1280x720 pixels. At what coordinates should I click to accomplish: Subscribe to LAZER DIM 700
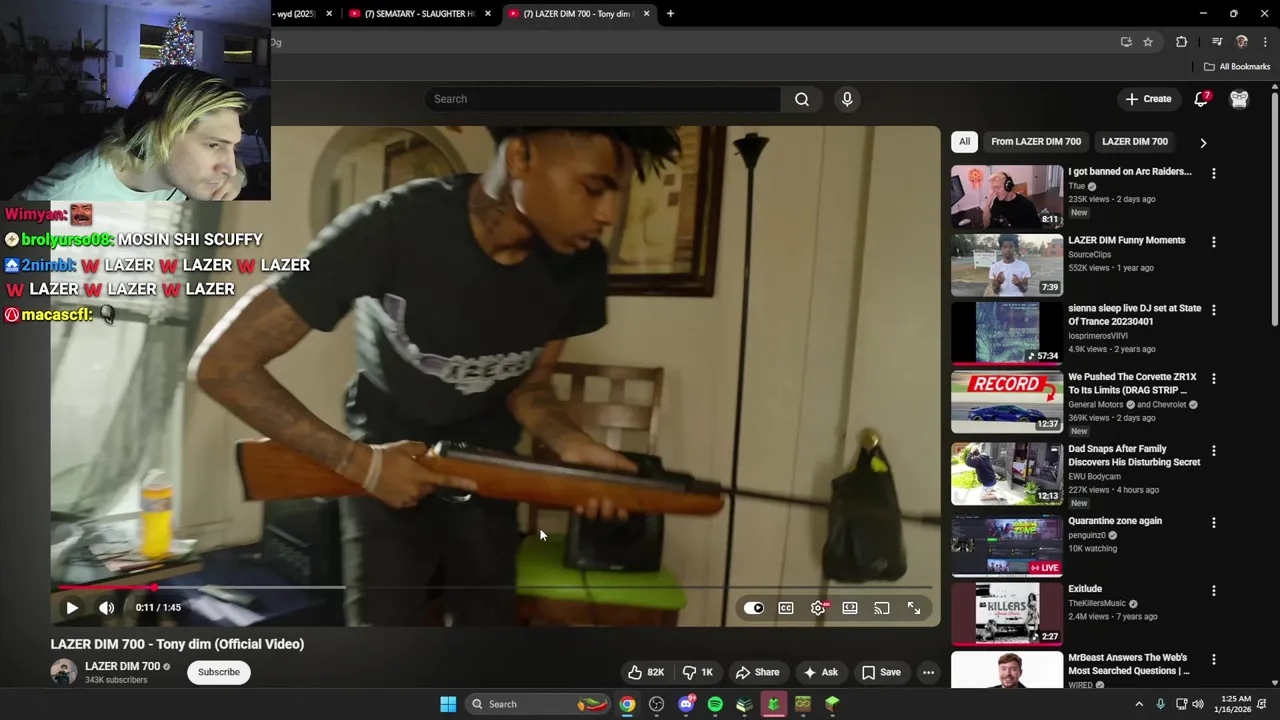(x=218, y=672)
